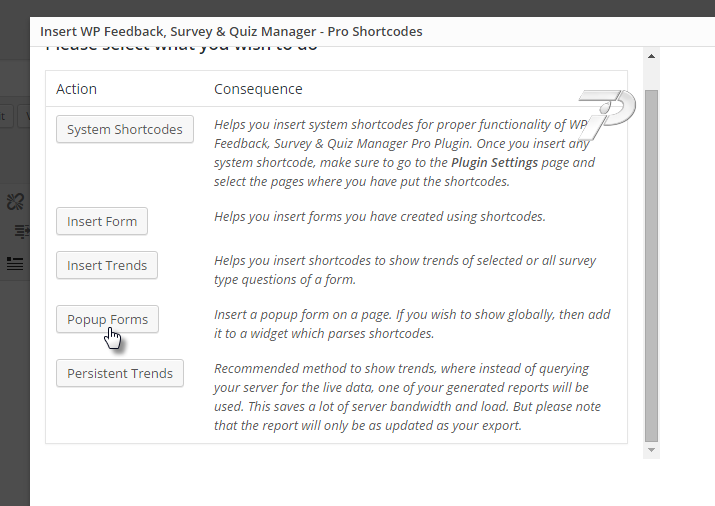This screenshot has height=506, width=715.
Task: Click the Action column header
Action: click(x=77, y=89)
